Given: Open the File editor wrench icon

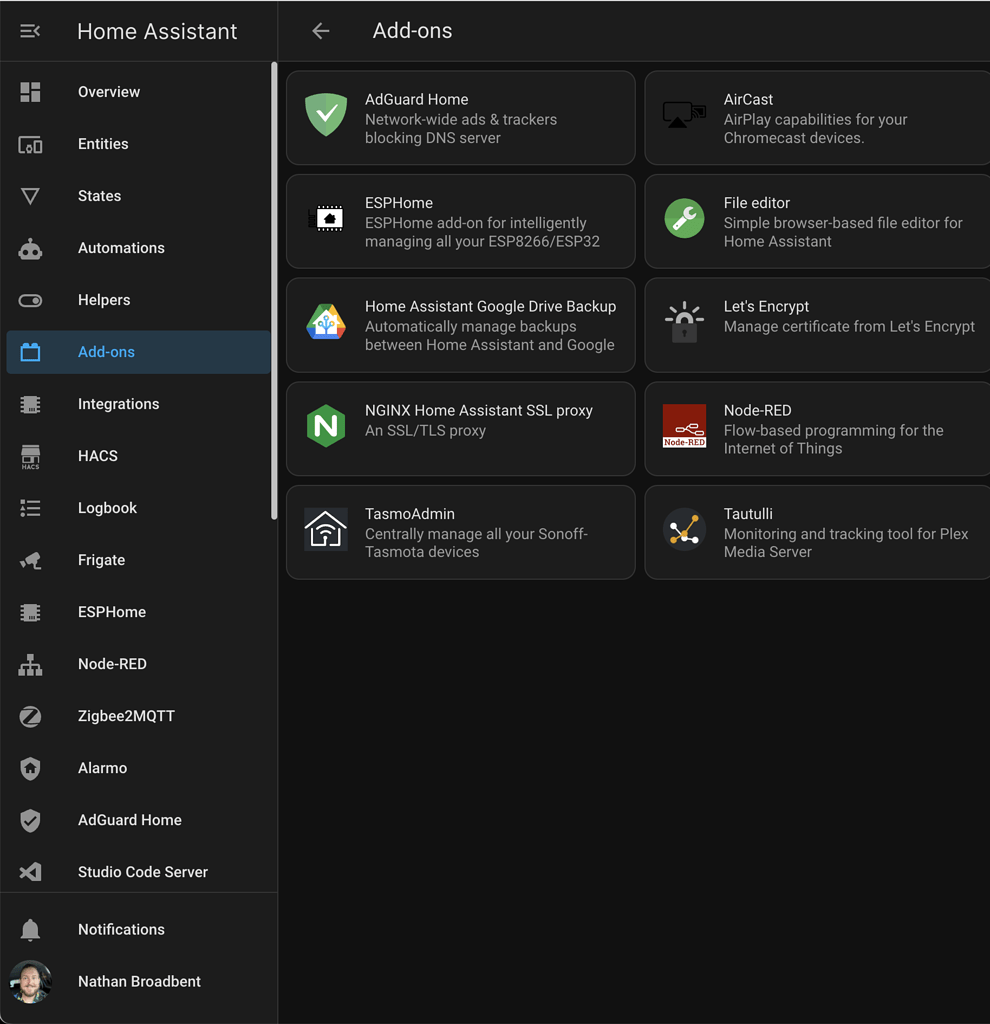Looking at the screenshot, I should (684, 219).
